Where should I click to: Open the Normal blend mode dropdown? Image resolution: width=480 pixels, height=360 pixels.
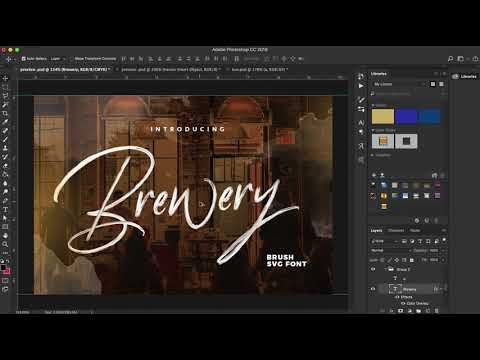[390, 250]
